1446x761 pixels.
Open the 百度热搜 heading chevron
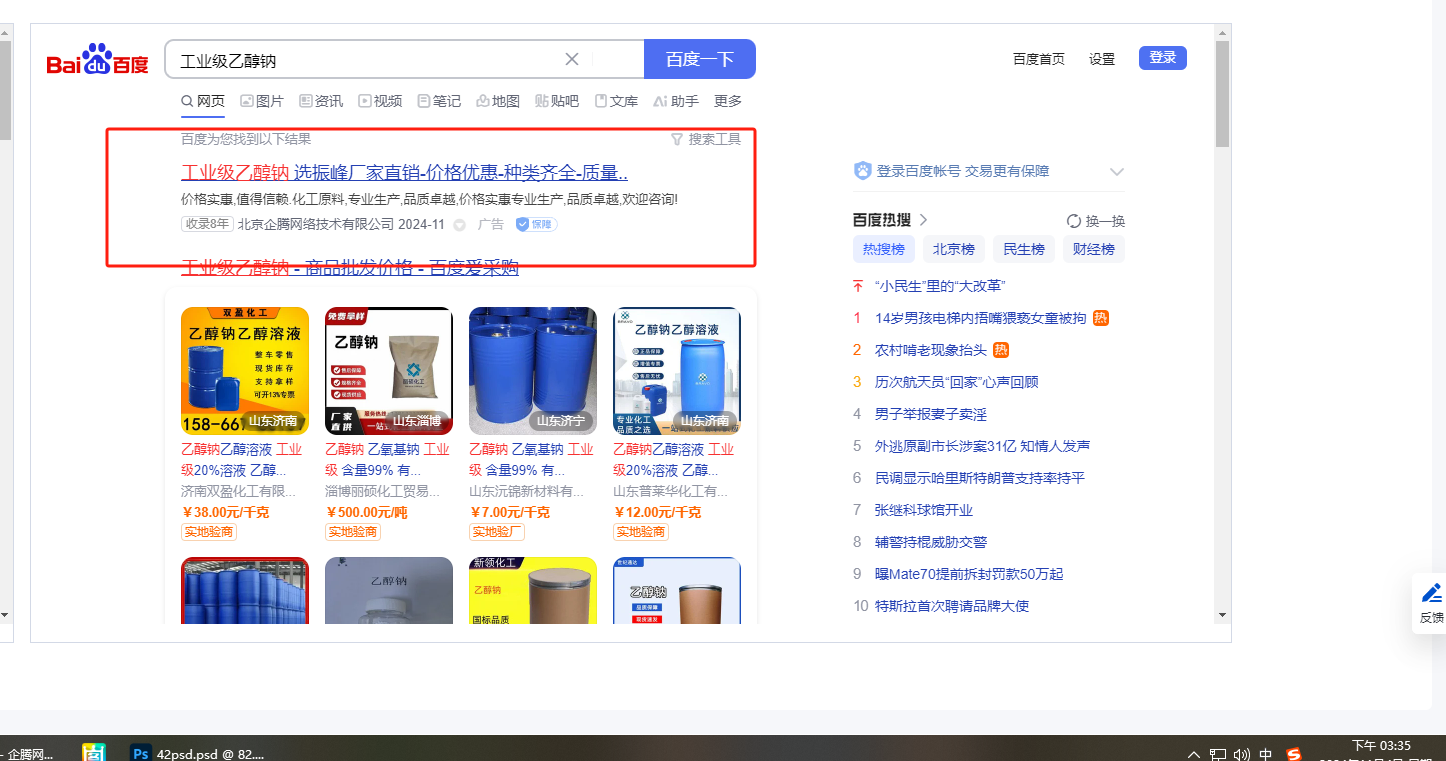coord(923,220)
